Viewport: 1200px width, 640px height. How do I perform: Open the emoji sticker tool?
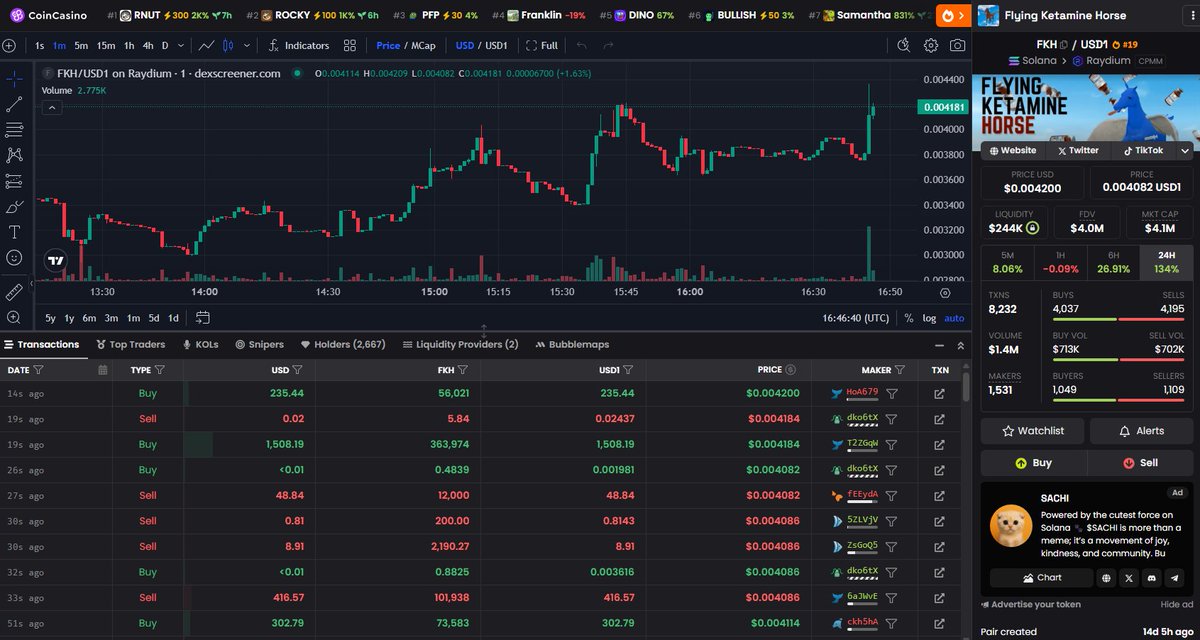(x=14, y=258)
